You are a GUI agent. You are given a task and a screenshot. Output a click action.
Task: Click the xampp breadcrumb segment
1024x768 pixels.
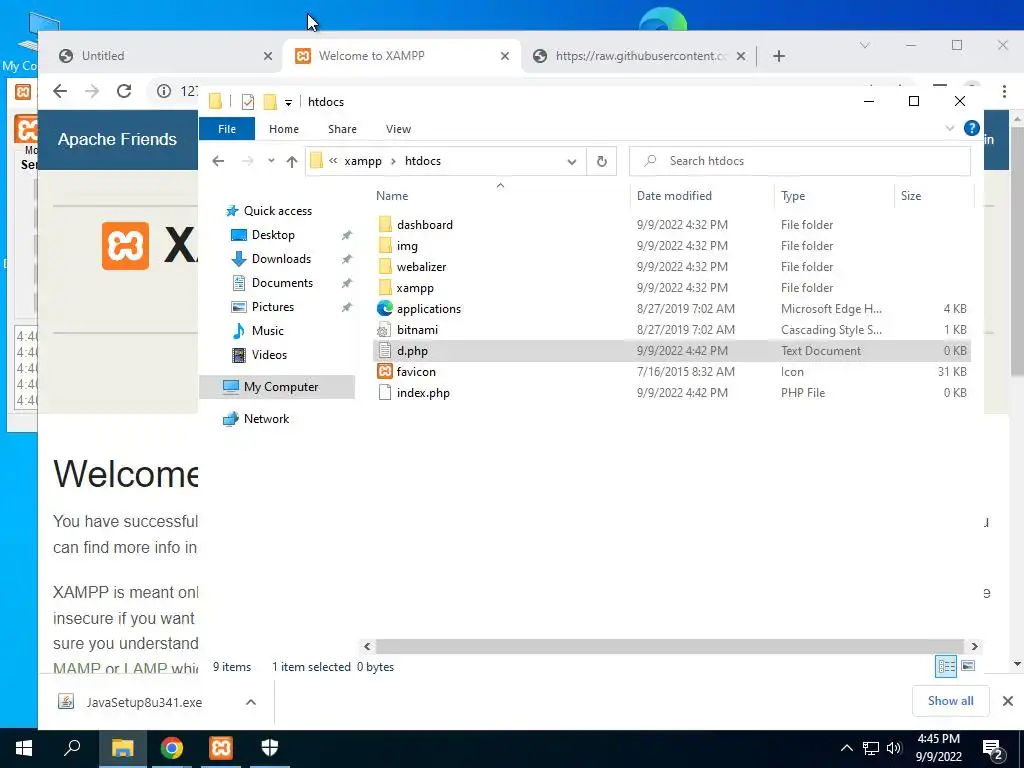tap(362, 161)
